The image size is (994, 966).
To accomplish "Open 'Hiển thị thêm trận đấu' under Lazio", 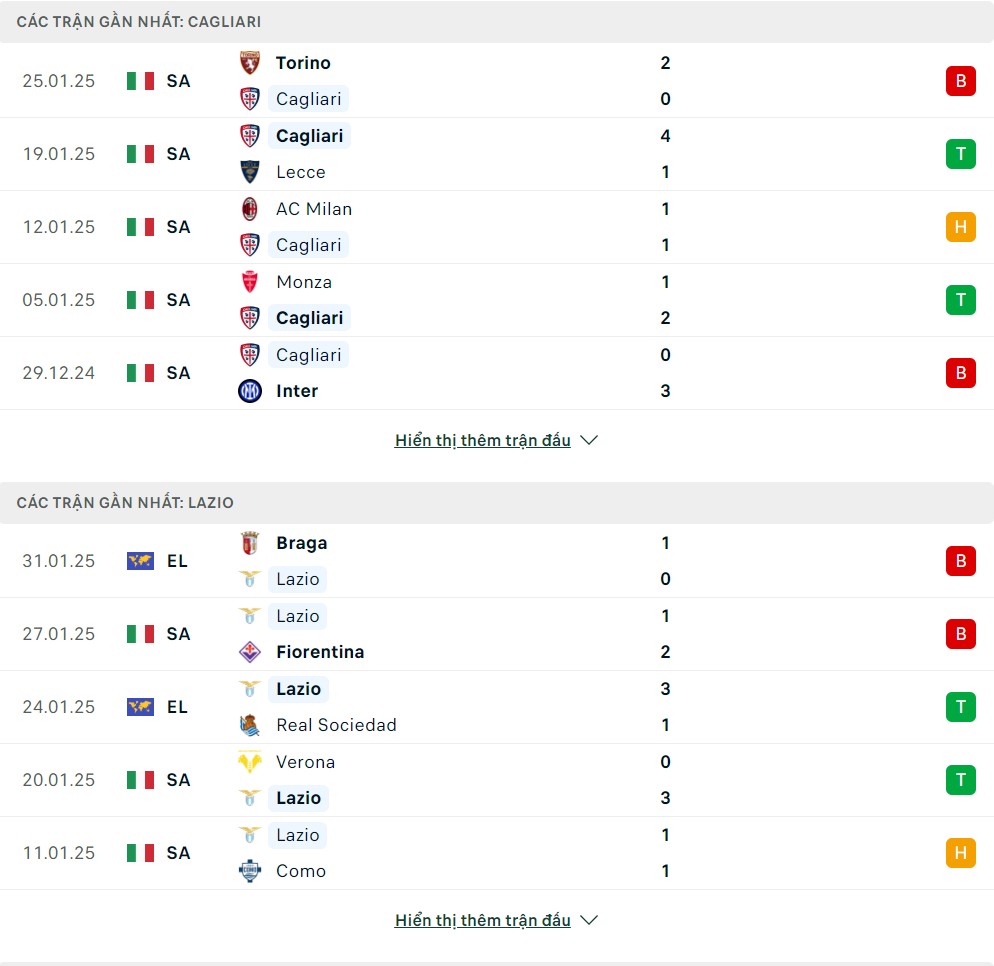I will (482, 920).
